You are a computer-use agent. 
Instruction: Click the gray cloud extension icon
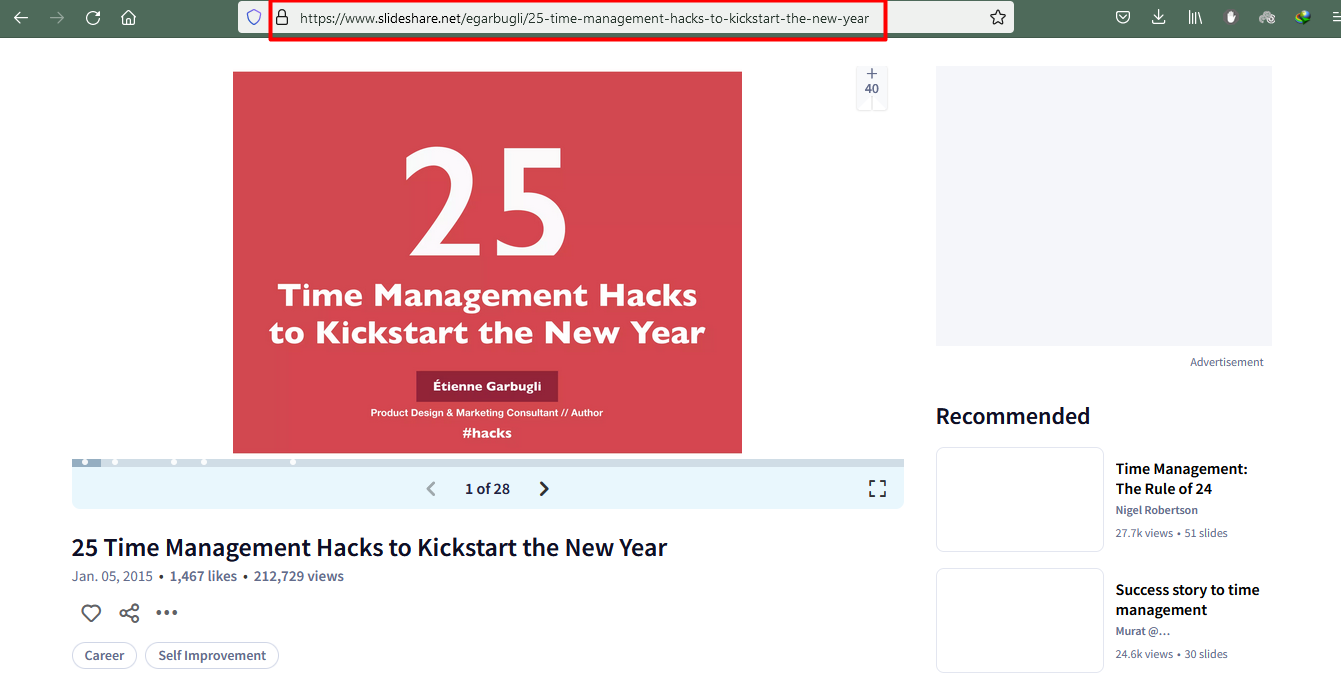pyautogui.click(x=1267, y=17)
